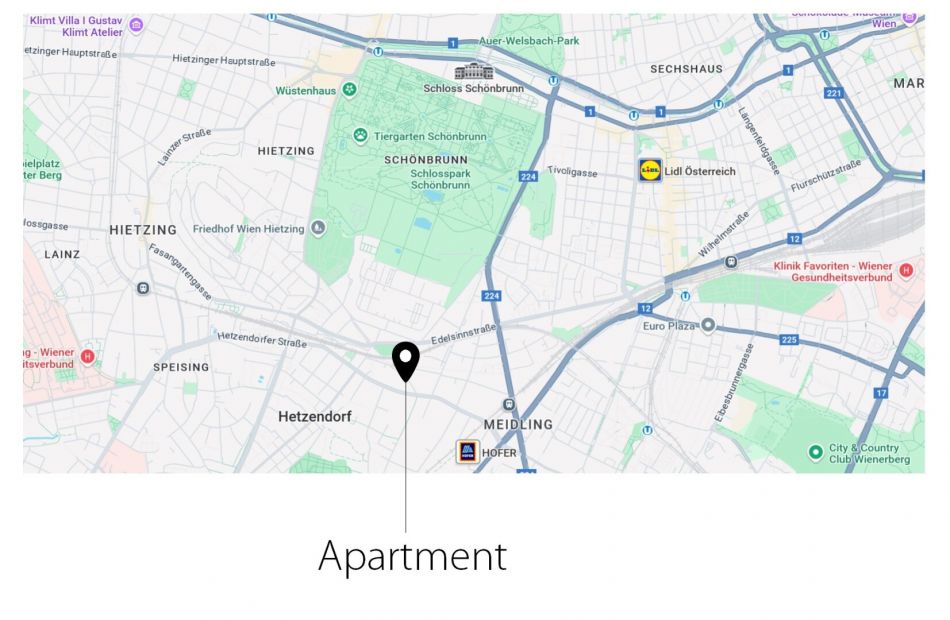Click the Wüstenhaus green marker icon
Image resolution: width=950 pixels, height=620 pixels.
[x=349, y=90]
